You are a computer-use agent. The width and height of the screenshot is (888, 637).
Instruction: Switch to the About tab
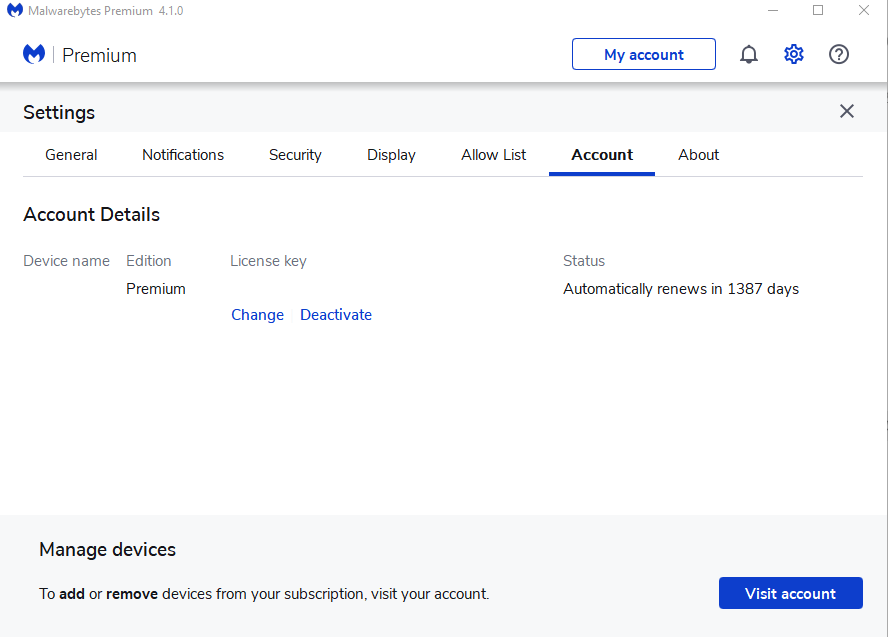pos(698,155)
